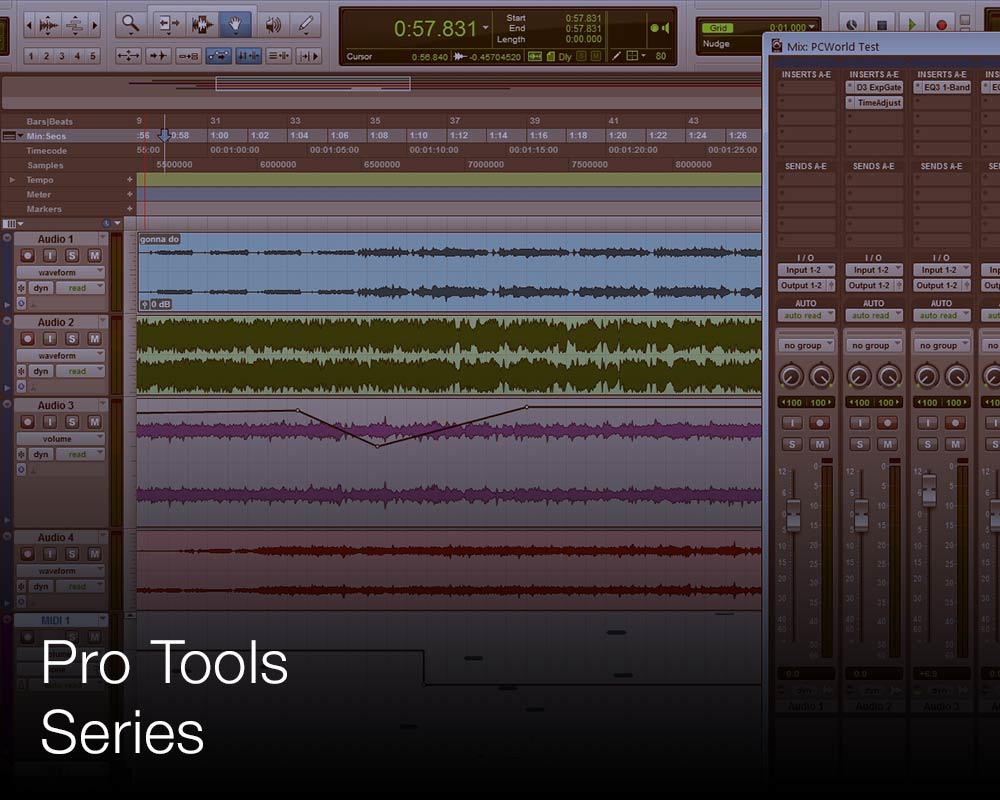Click the audio waveform zoom icon
This screenshot has width=1000, height=800.
(48, 26)
